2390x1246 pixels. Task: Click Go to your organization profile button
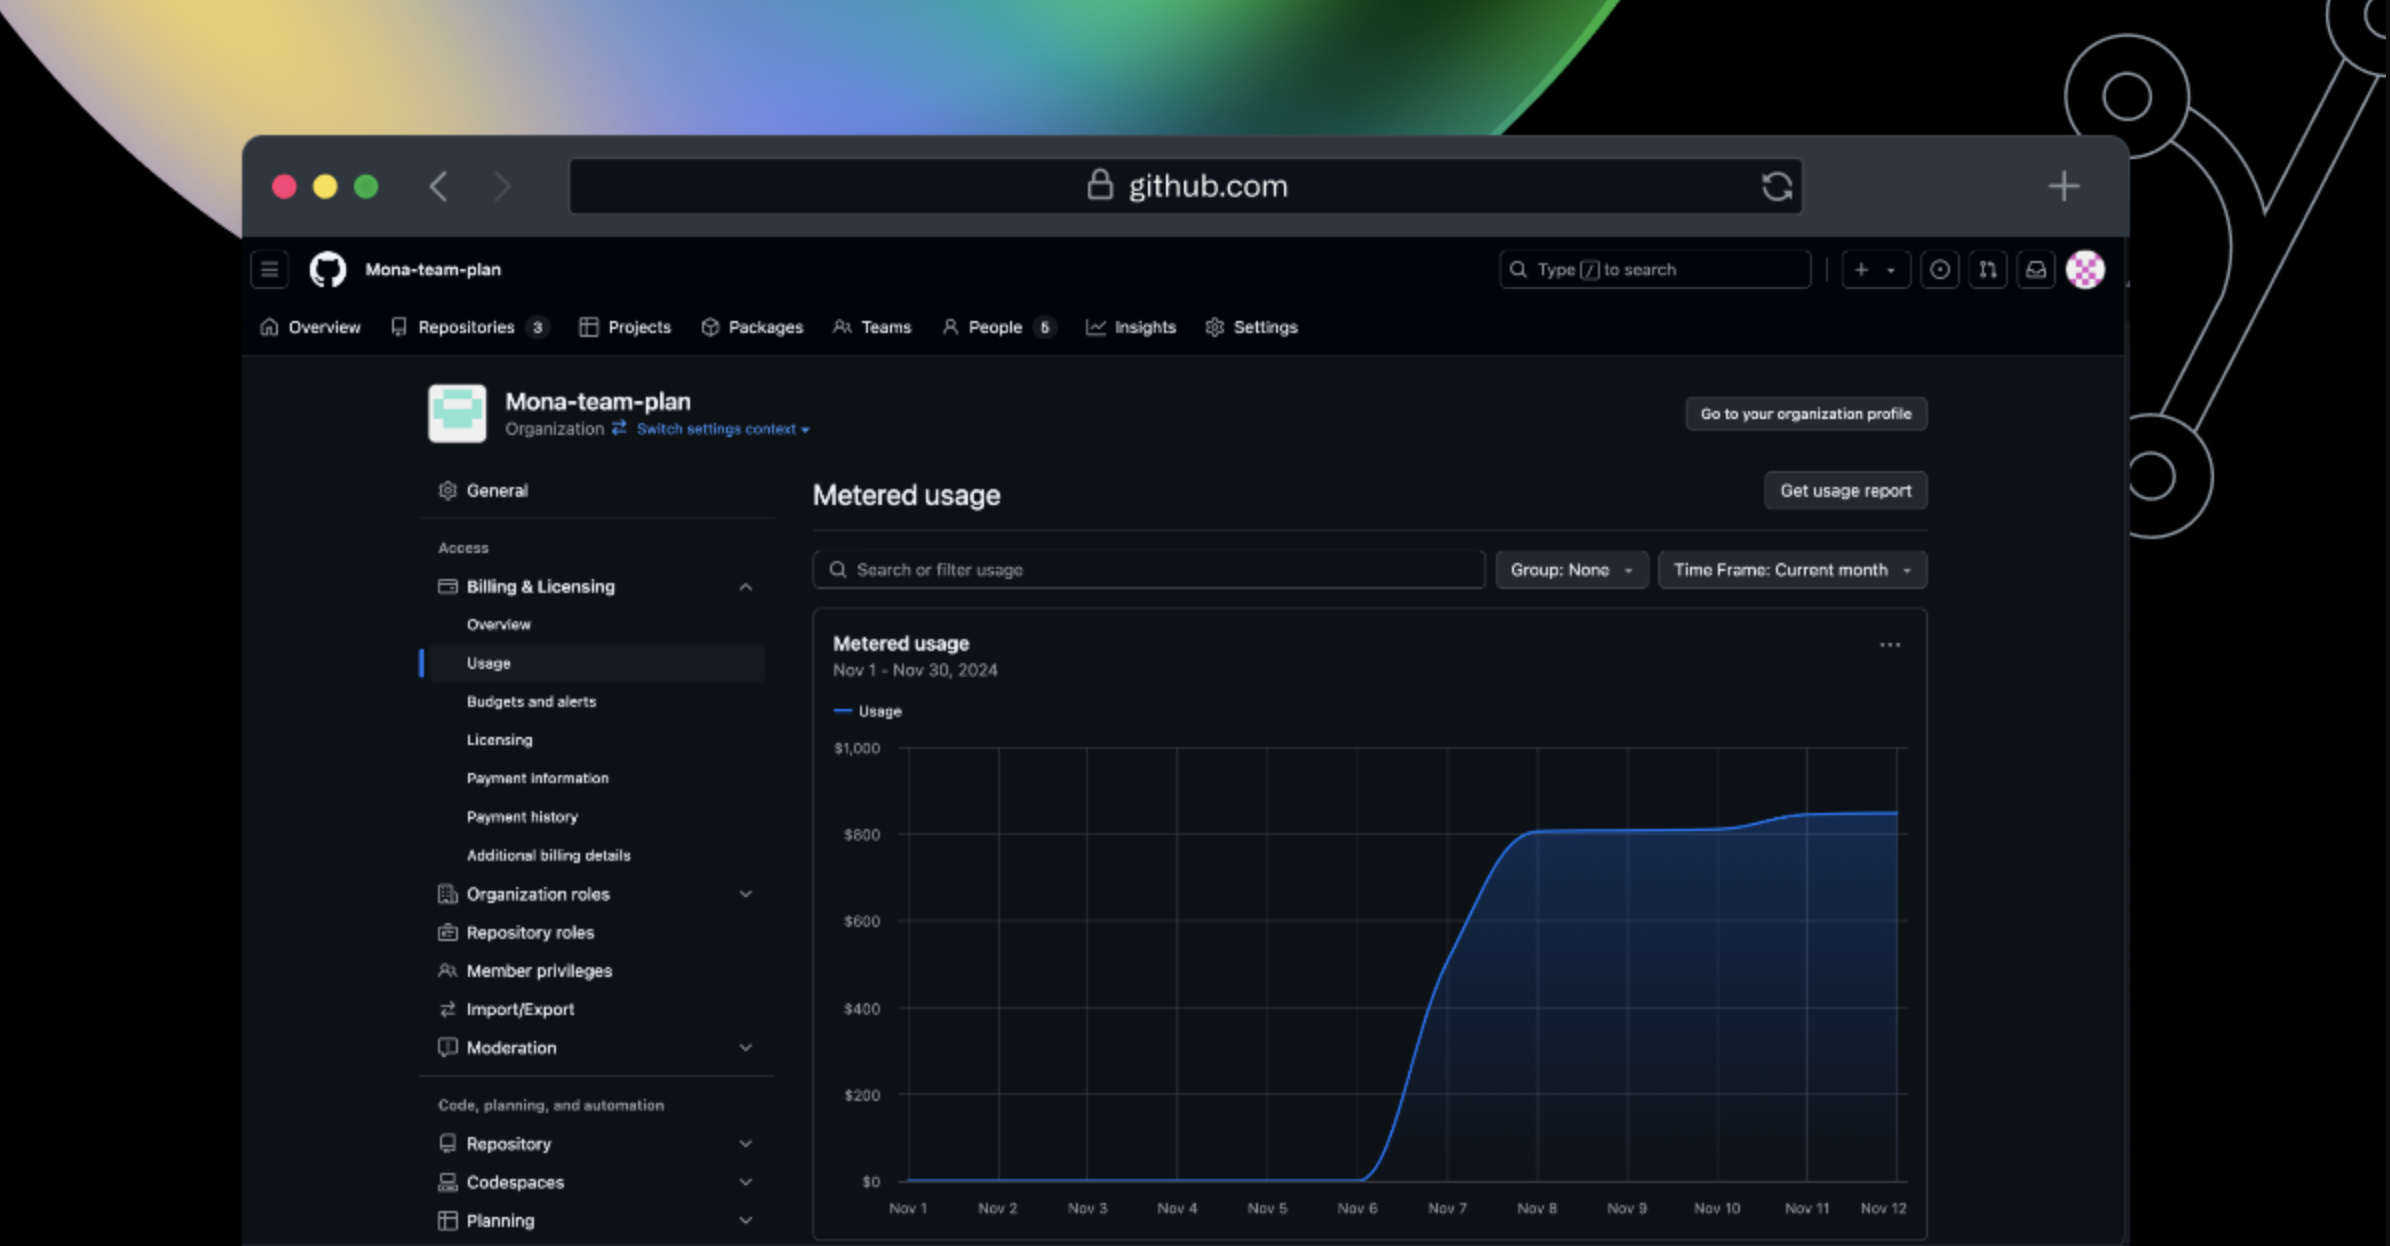tap(1807, 413)
